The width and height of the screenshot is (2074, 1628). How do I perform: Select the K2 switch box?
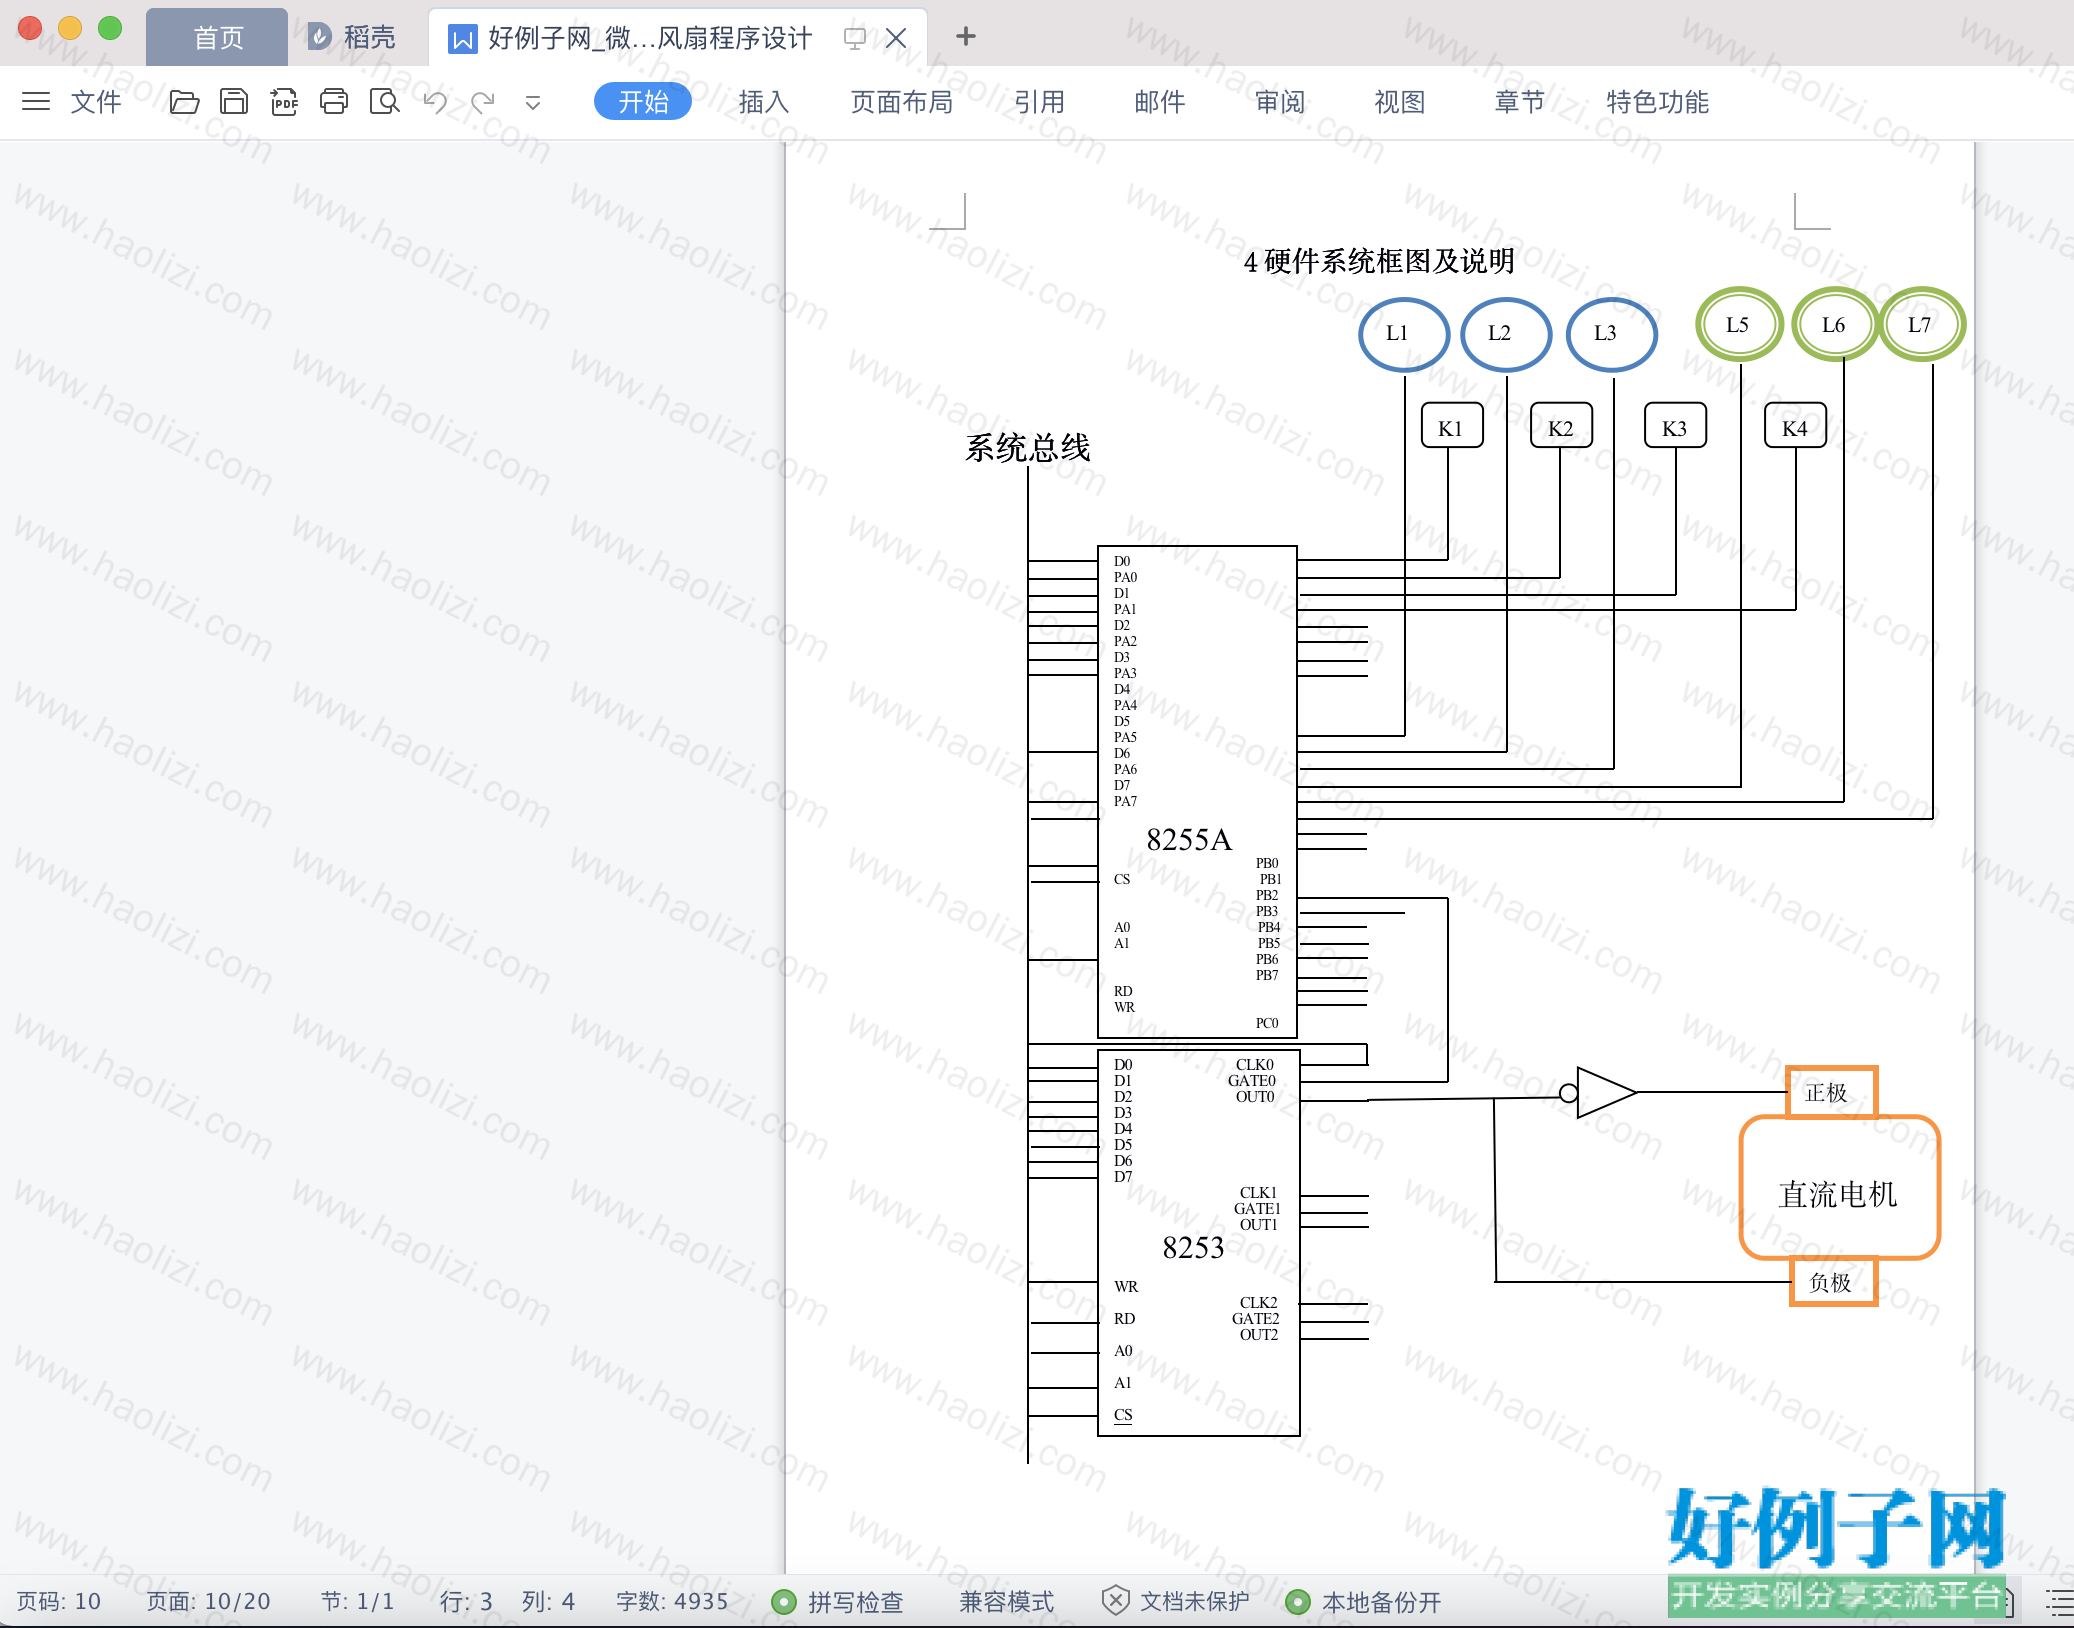click(1561, 427)
